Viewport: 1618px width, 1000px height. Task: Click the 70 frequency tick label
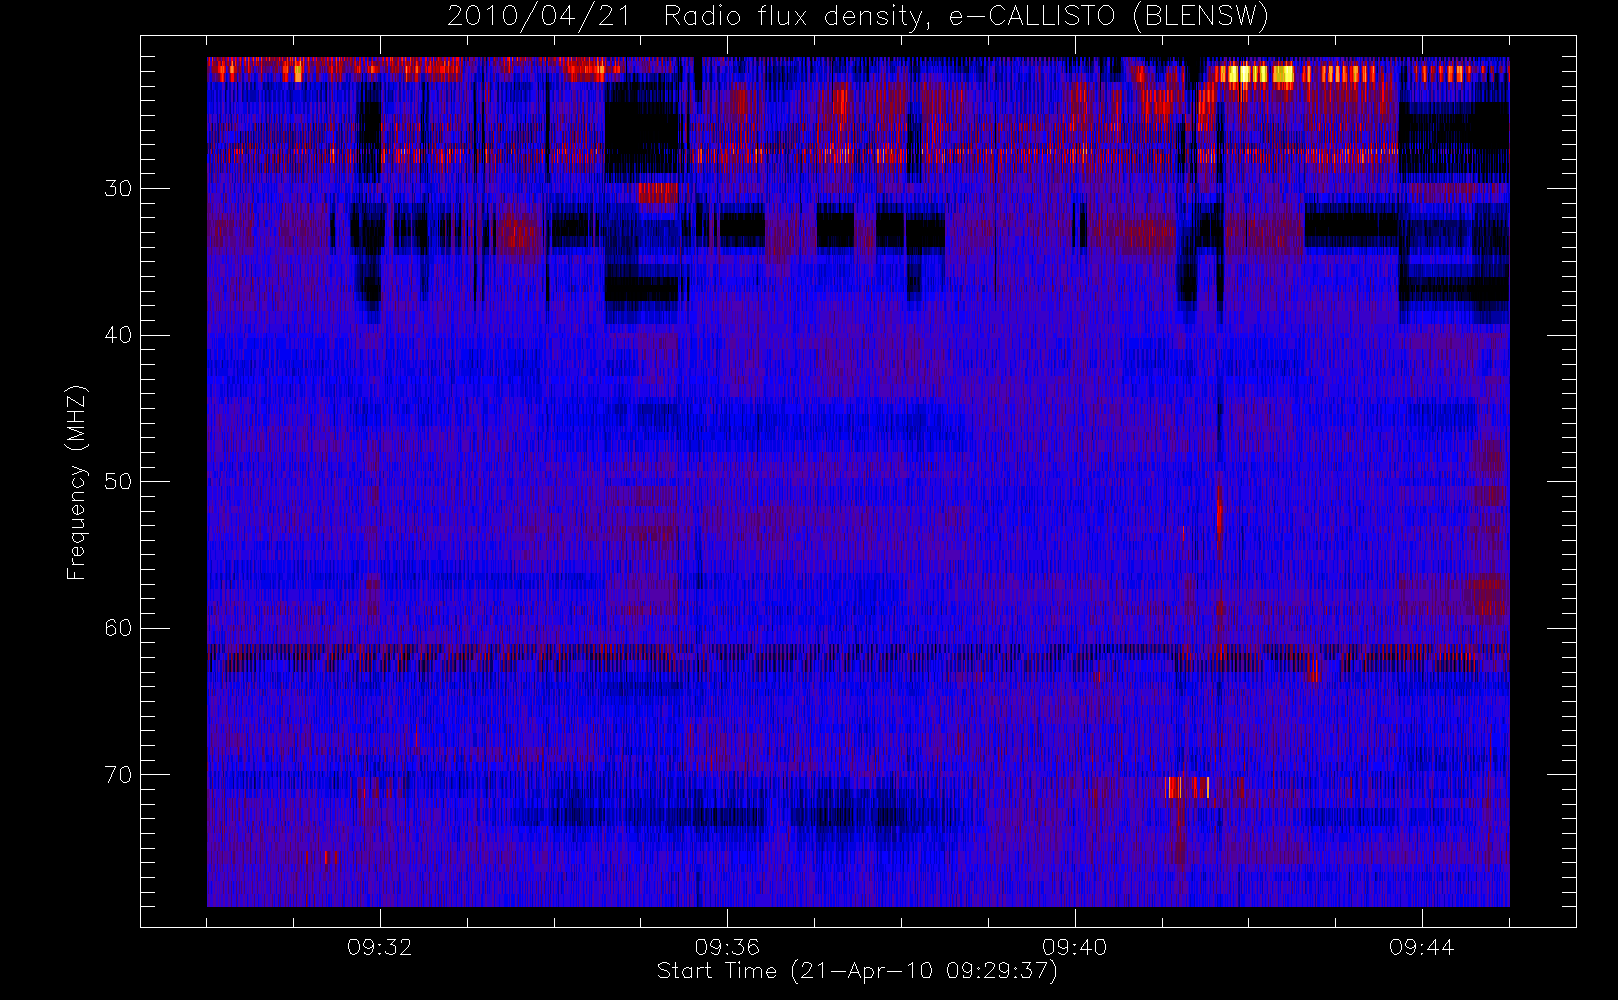tap(118, 775)
